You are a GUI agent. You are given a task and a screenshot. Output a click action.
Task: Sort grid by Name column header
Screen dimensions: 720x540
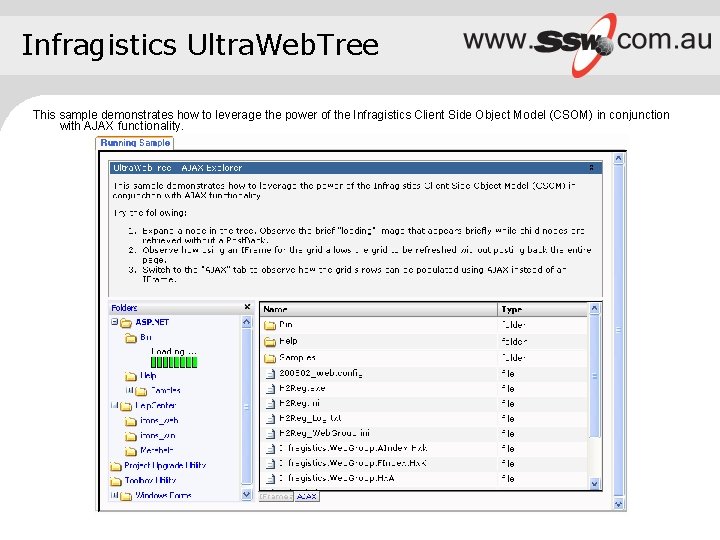coord(378,309)
